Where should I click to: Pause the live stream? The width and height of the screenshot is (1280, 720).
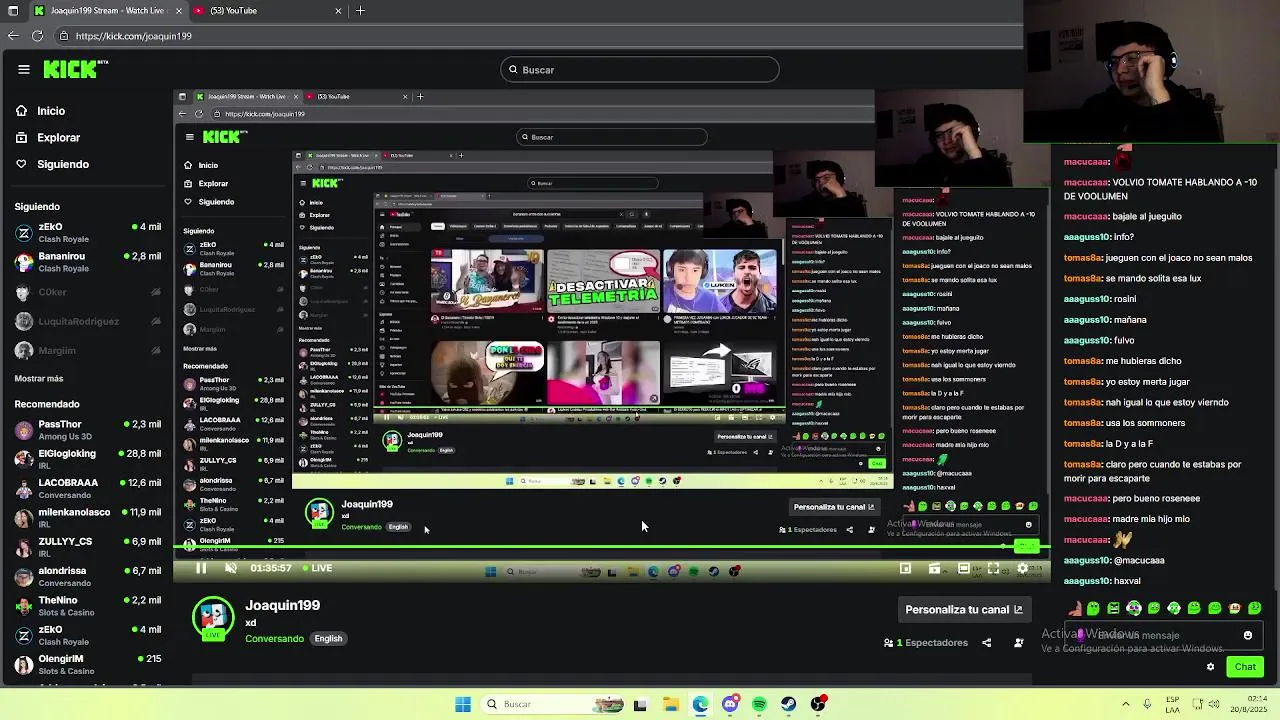coord(201,568)
